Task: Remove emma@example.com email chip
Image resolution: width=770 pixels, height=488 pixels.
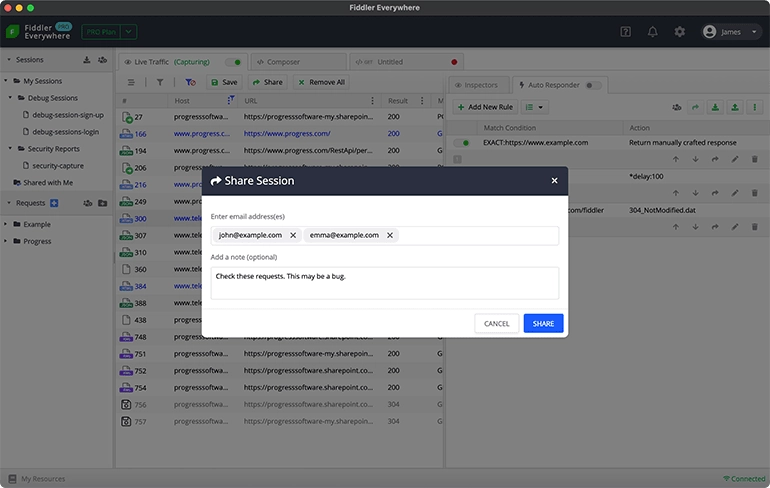Action: pyautogui.click(x=389, y=235)
